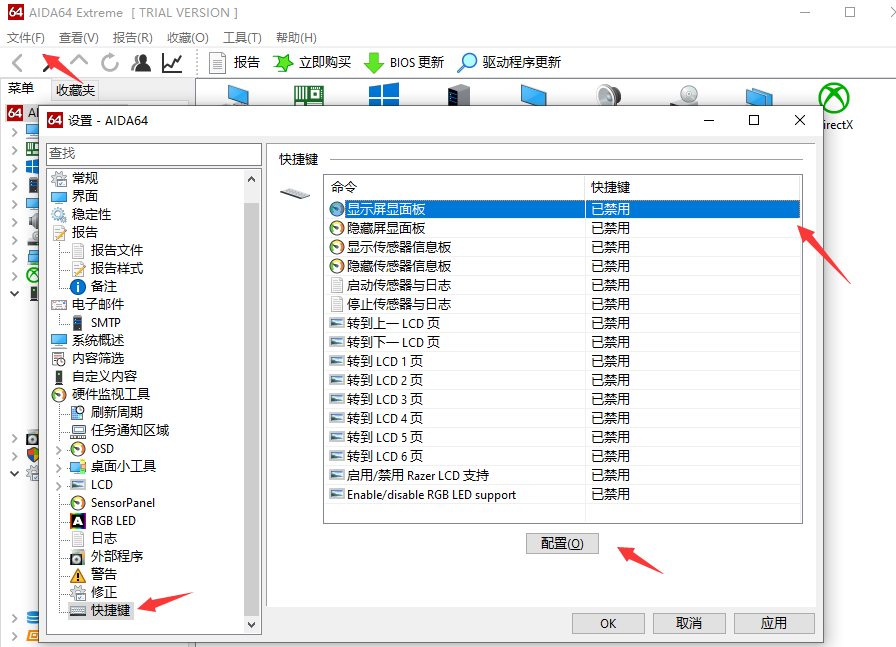Select SensorPanel in the settings tree
Image resolution: width=896 pixels, height=647 pixels.
pos(122,502)
